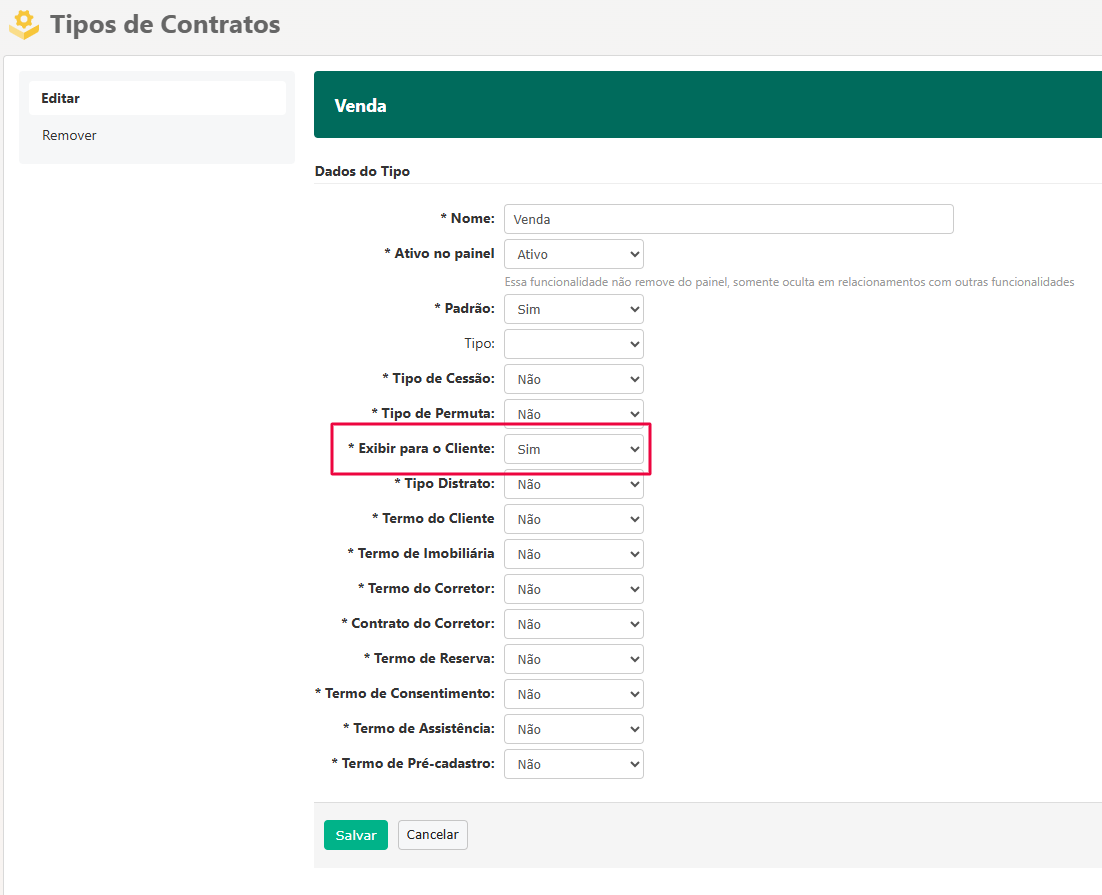Screen dimensions: 1102x895
Task: Open the Termo de Pré-cadastro dropdown
Action: (573, 764)
